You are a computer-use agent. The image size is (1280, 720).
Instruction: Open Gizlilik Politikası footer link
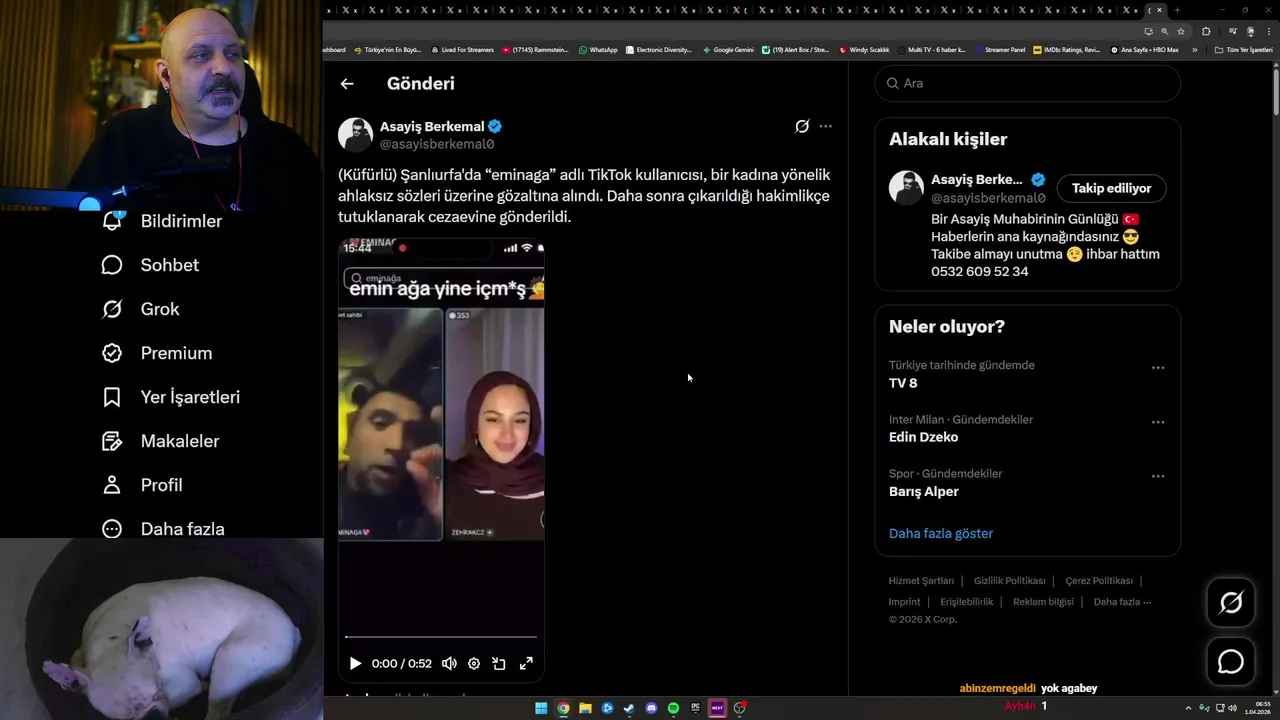click(1010, 581)
